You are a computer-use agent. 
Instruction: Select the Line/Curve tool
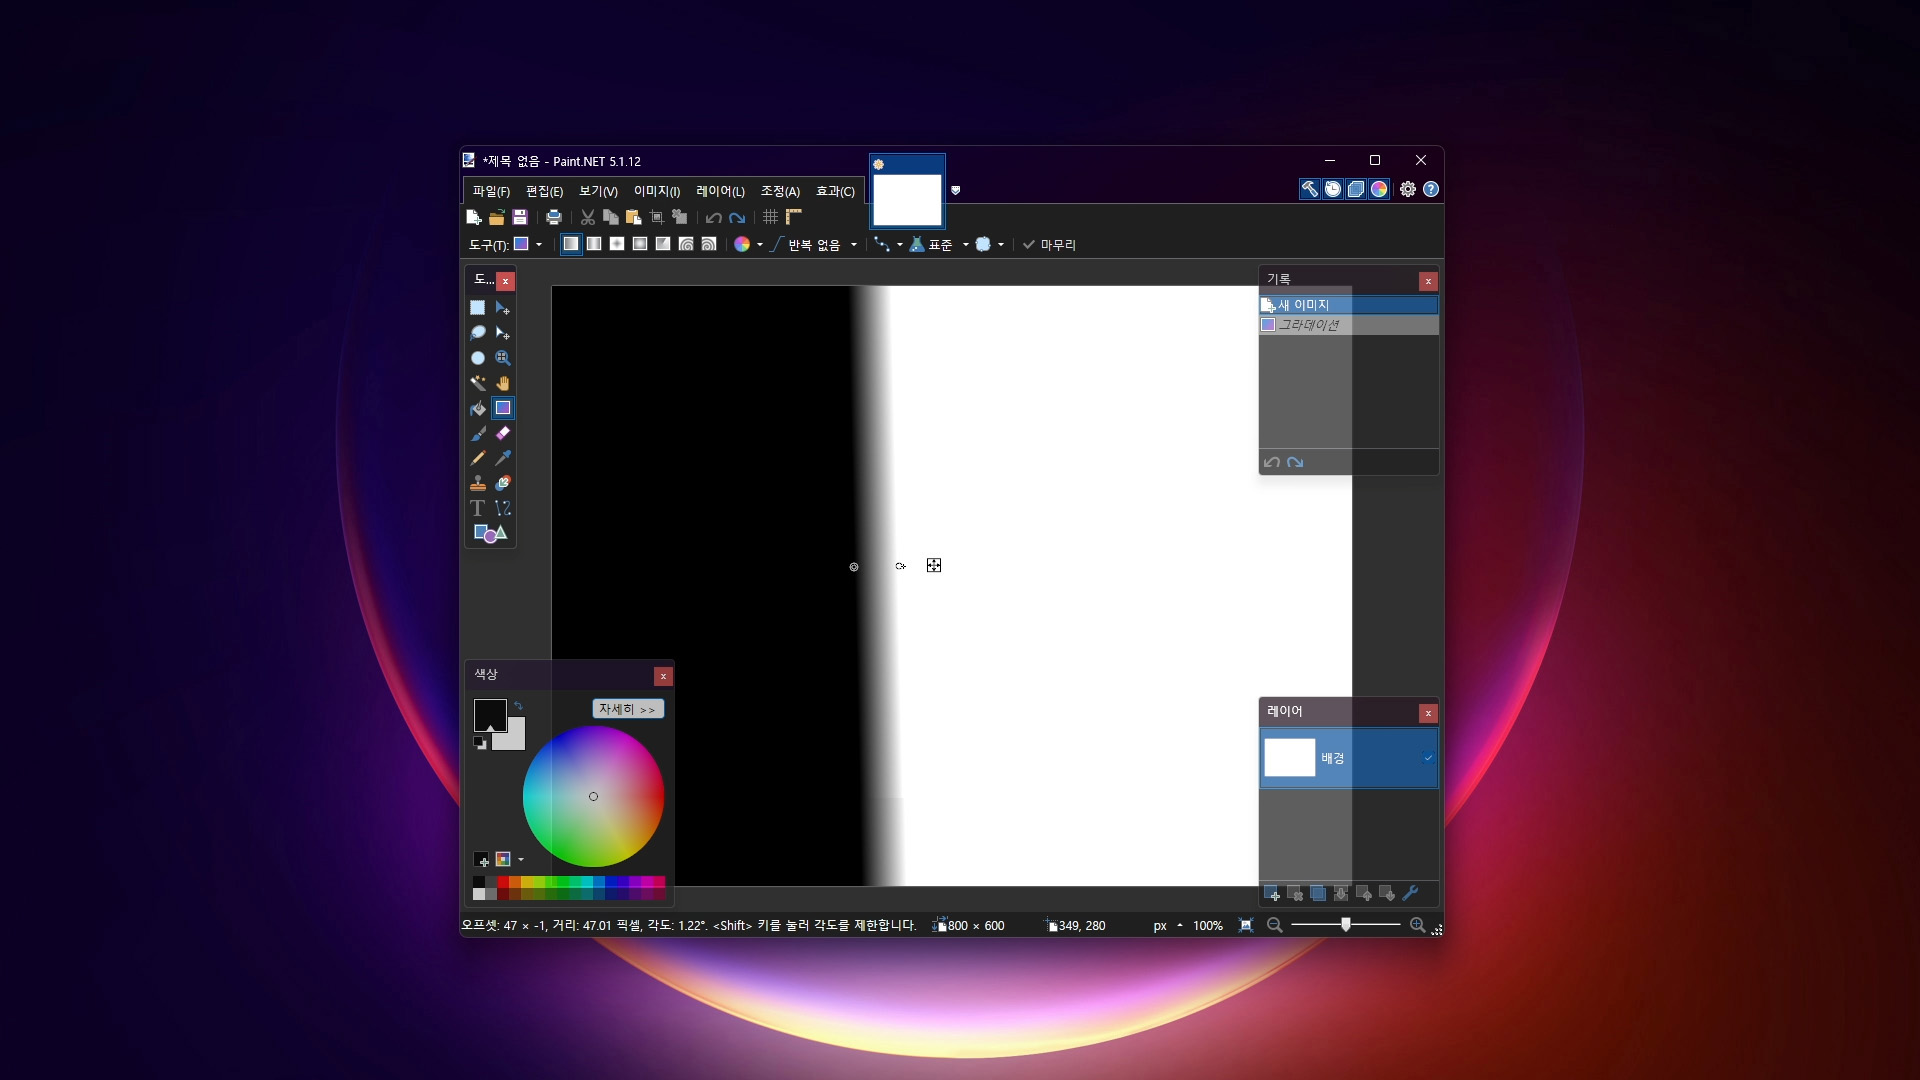[x=503, y=508]
